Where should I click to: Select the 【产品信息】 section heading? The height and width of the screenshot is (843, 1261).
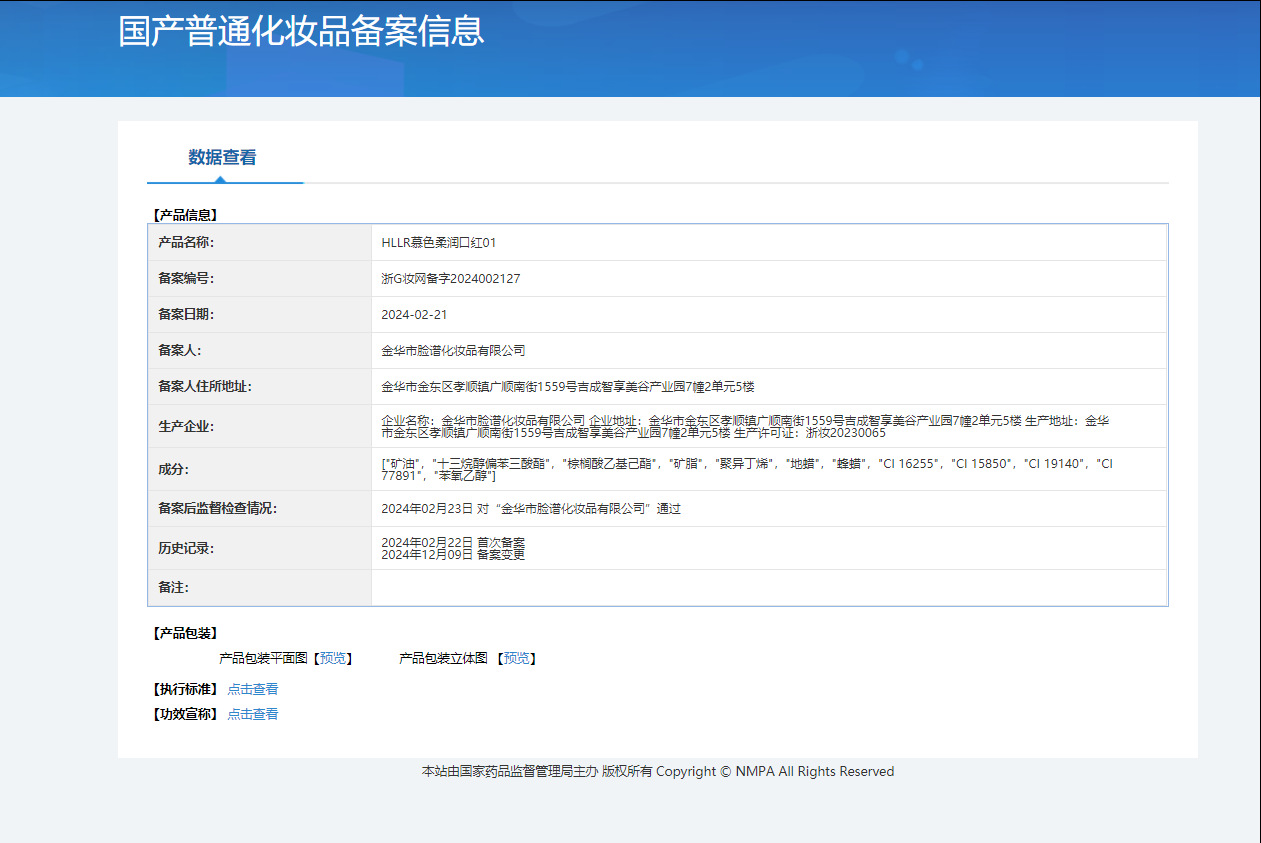tap(185, 215)
